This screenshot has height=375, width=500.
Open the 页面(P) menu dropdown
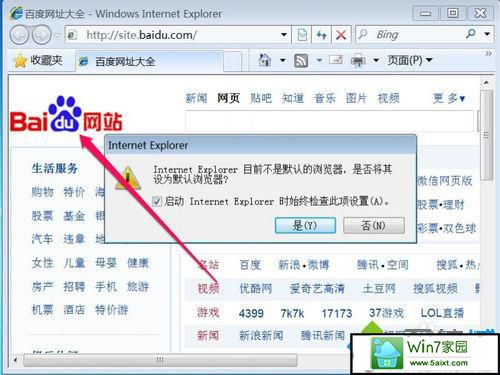pos(410,60)
